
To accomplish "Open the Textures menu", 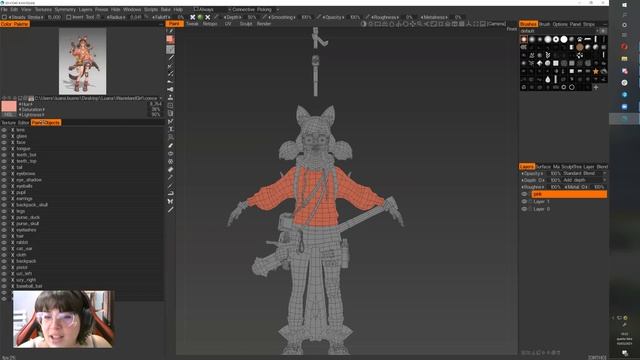I will [43, 9].
